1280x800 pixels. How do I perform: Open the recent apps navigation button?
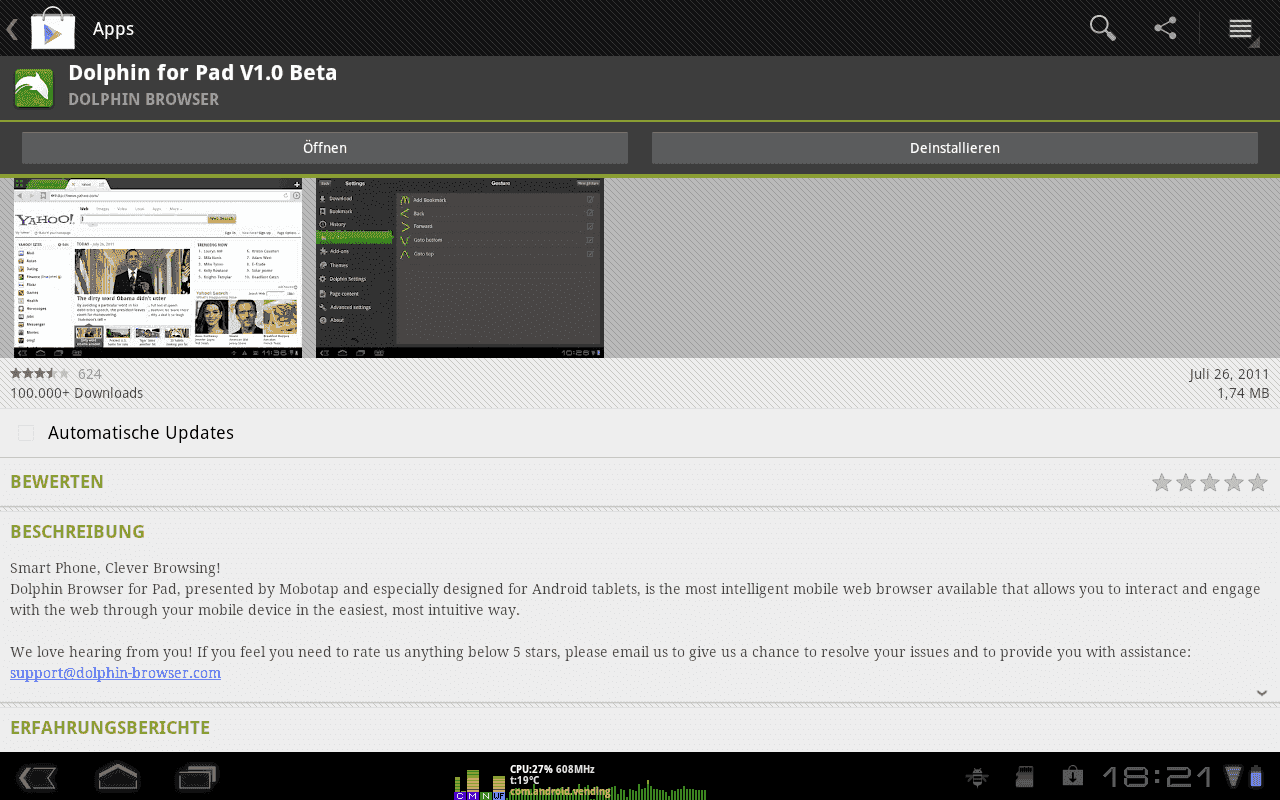[x=197, y=777]
